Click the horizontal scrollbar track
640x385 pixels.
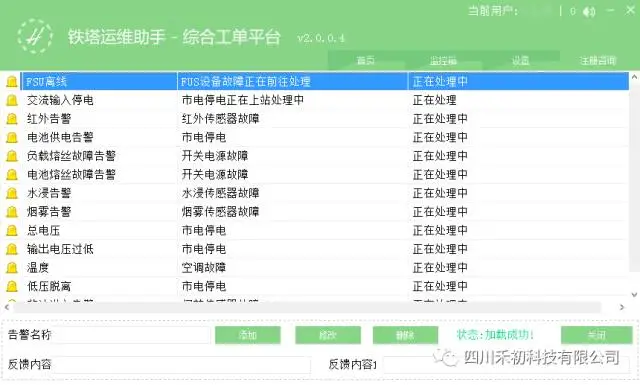coord(307,307)
